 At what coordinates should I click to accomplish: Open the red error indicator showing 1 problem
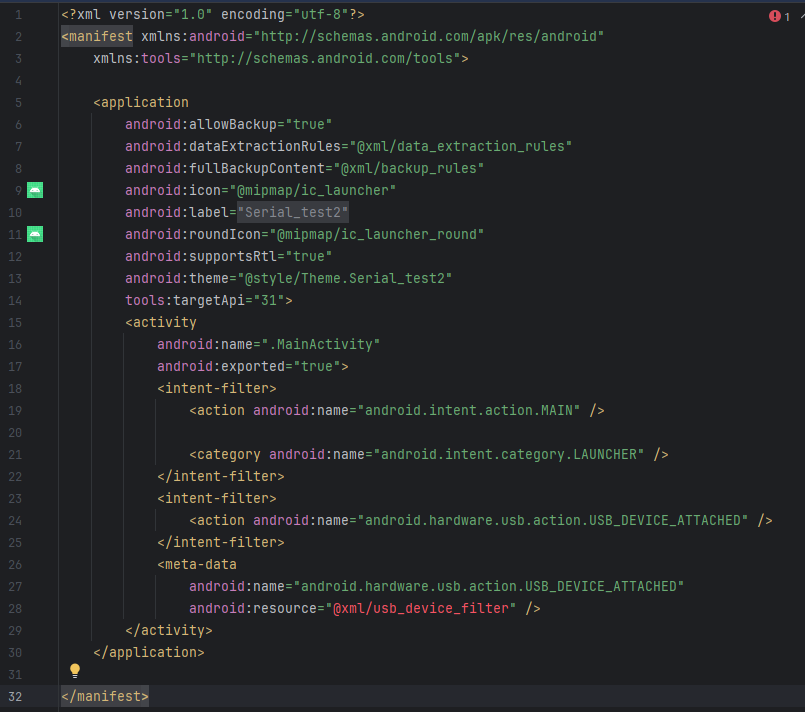click(x=779, y=16)
